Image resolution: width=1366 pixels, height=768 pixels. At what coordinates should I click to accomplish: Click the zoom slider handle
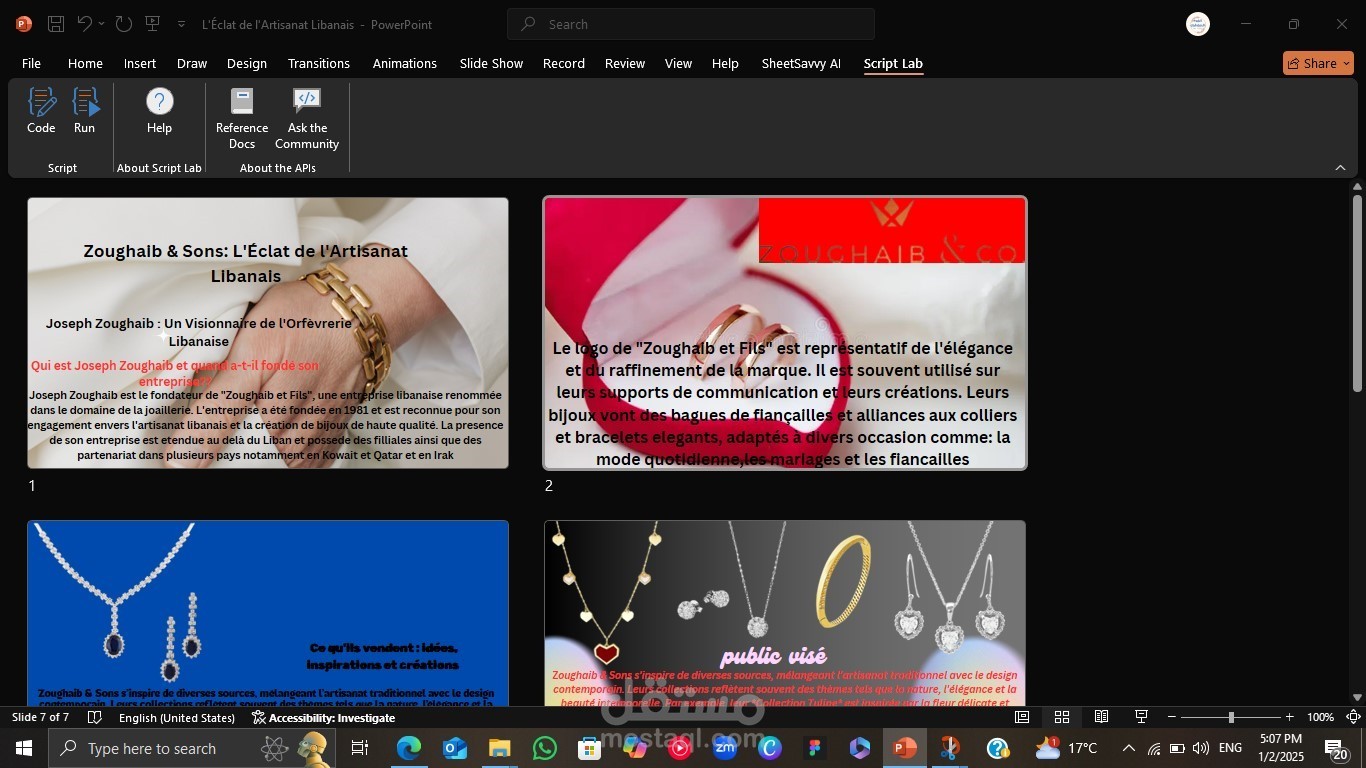1231,717
